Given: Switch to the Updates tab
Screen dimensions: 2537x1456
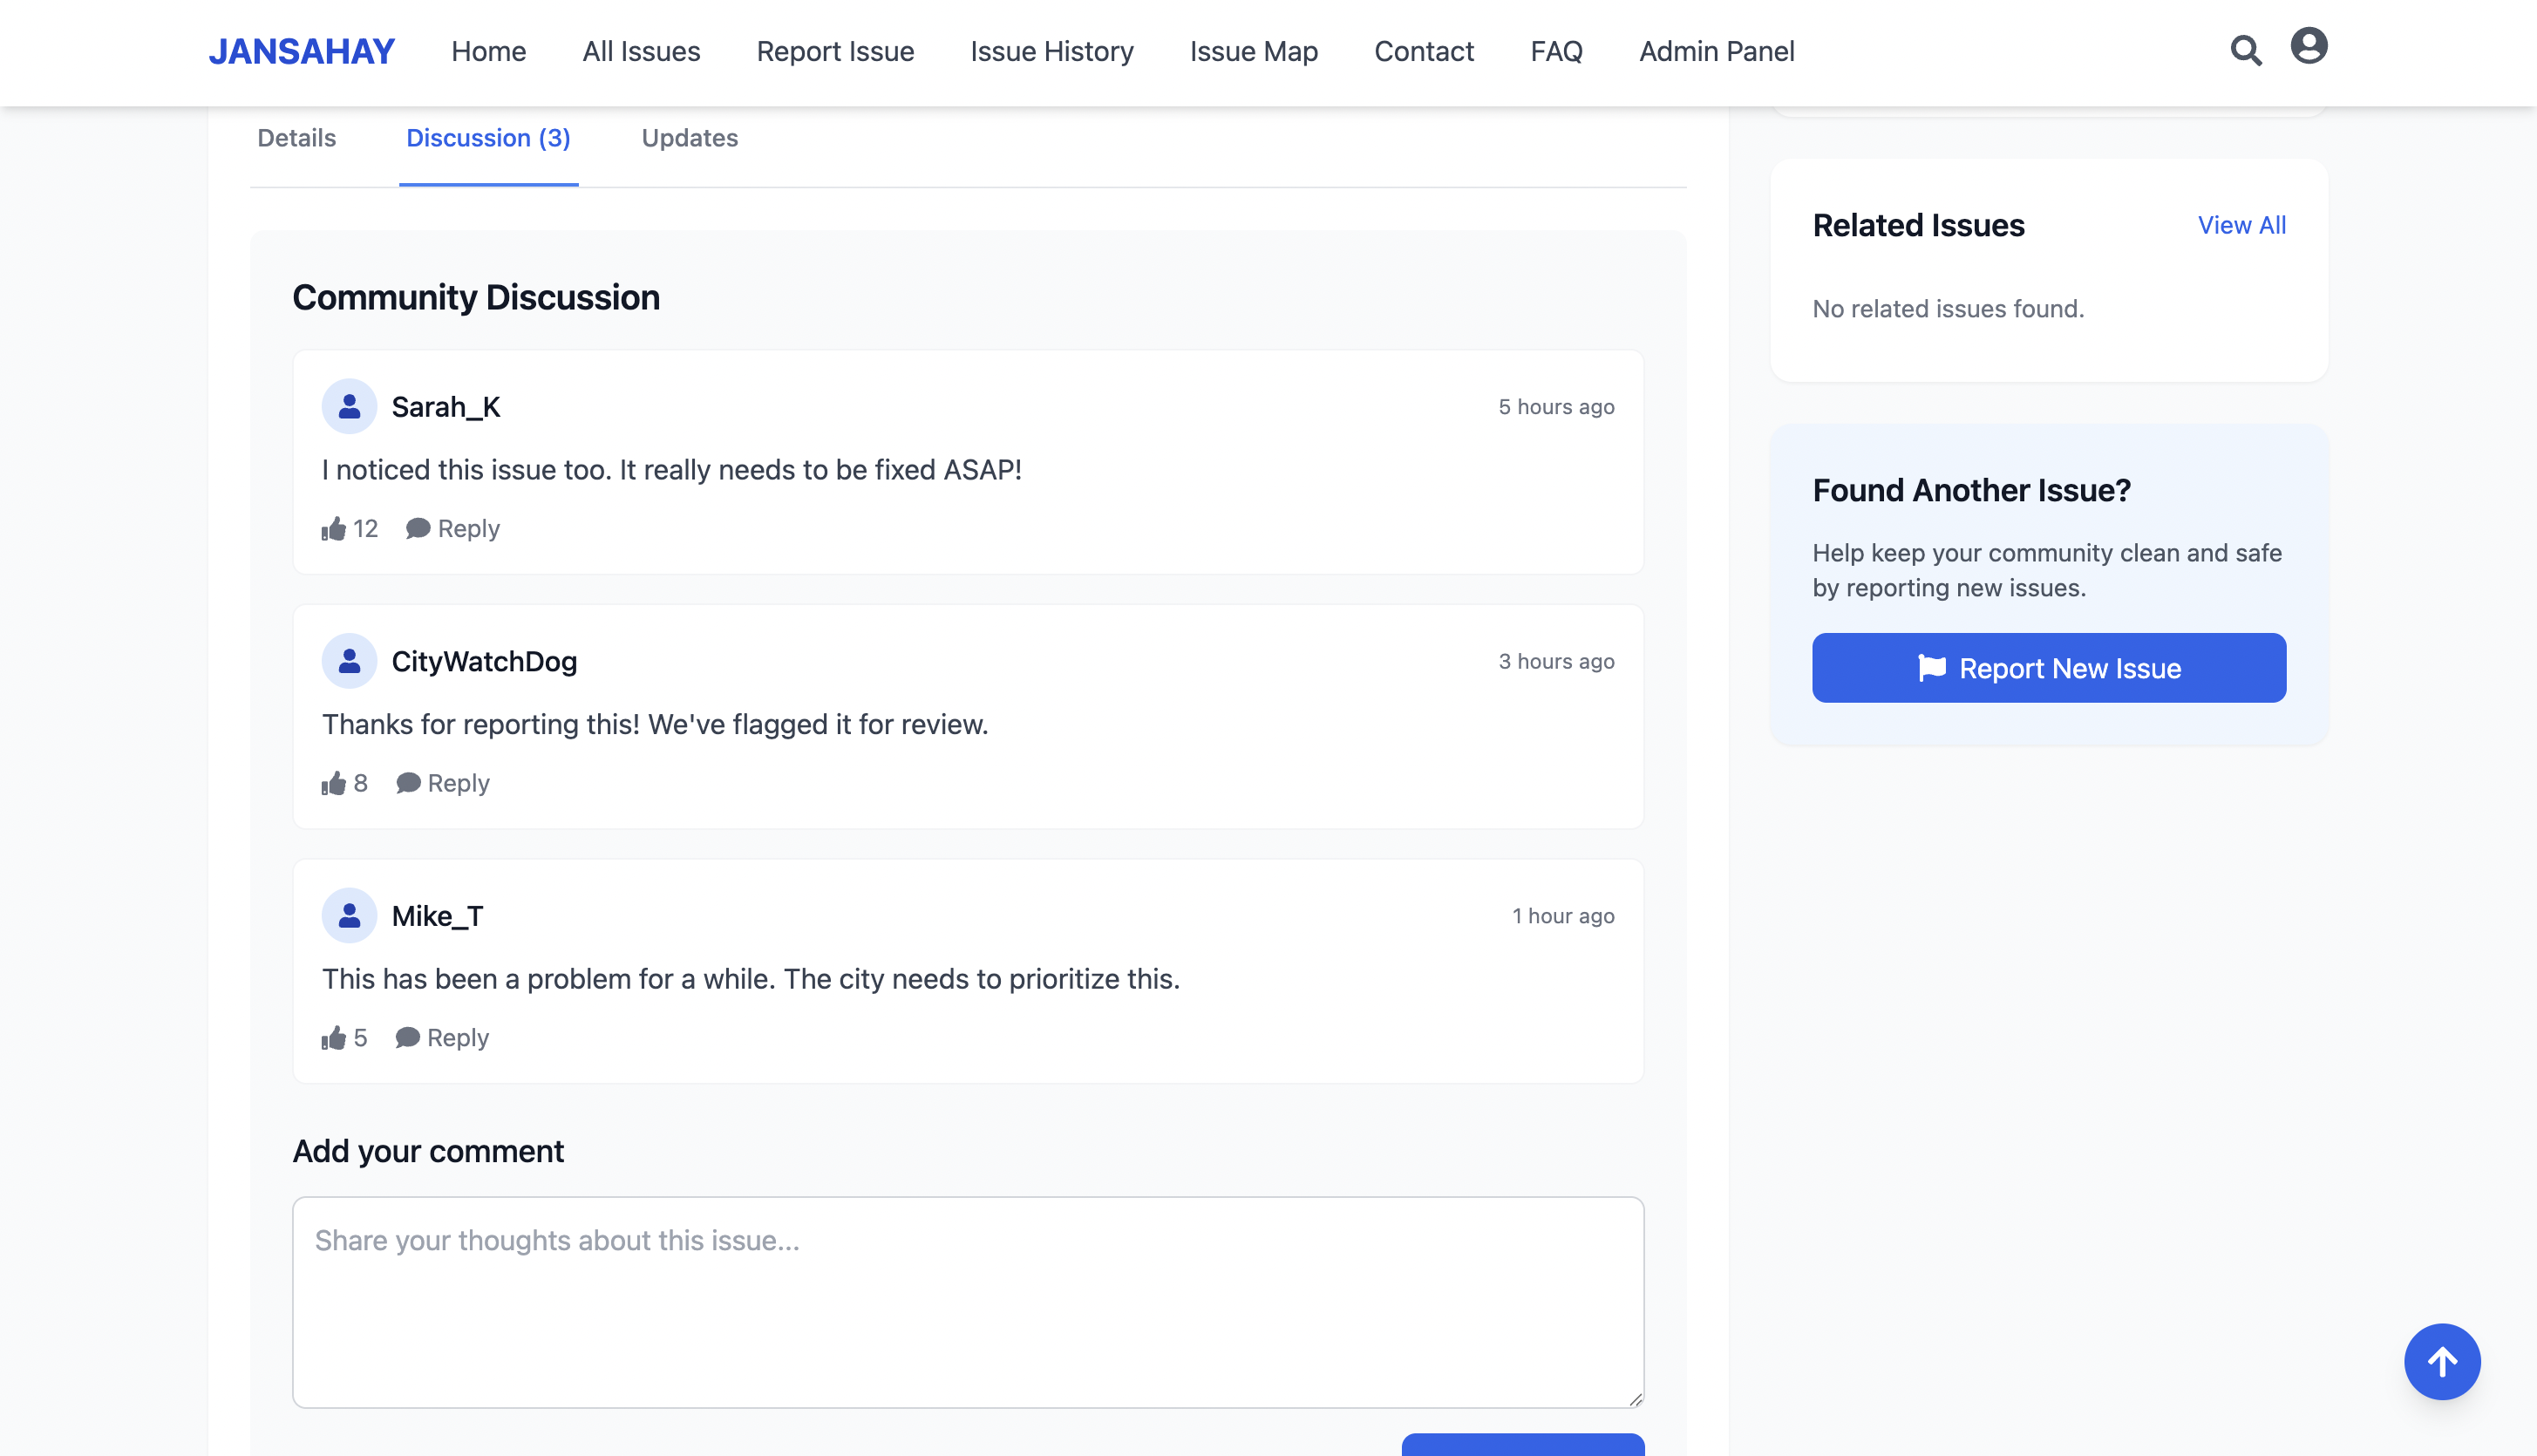Looking at the screenshot, I should pyautogui.click(x=689, y=138).
